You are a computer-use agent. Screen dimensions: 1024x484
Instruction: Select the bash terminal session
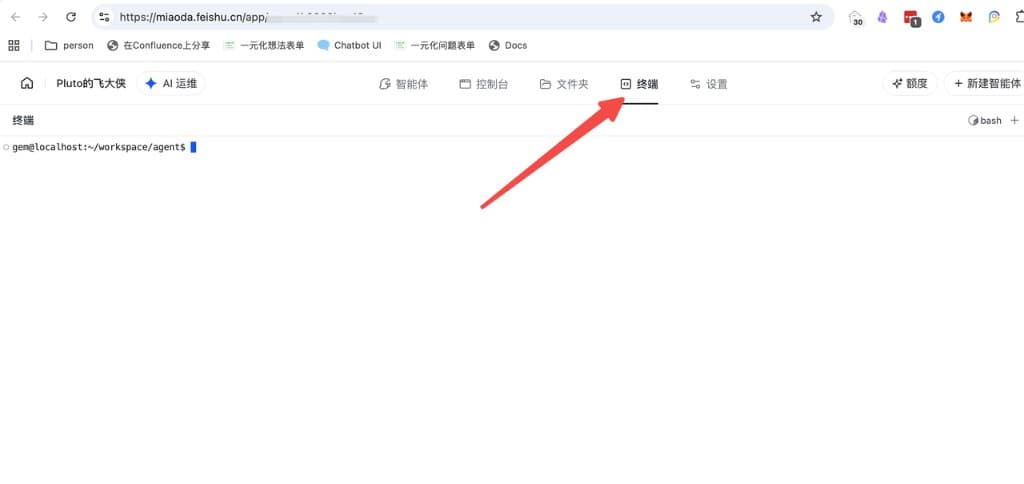(984, 120)
